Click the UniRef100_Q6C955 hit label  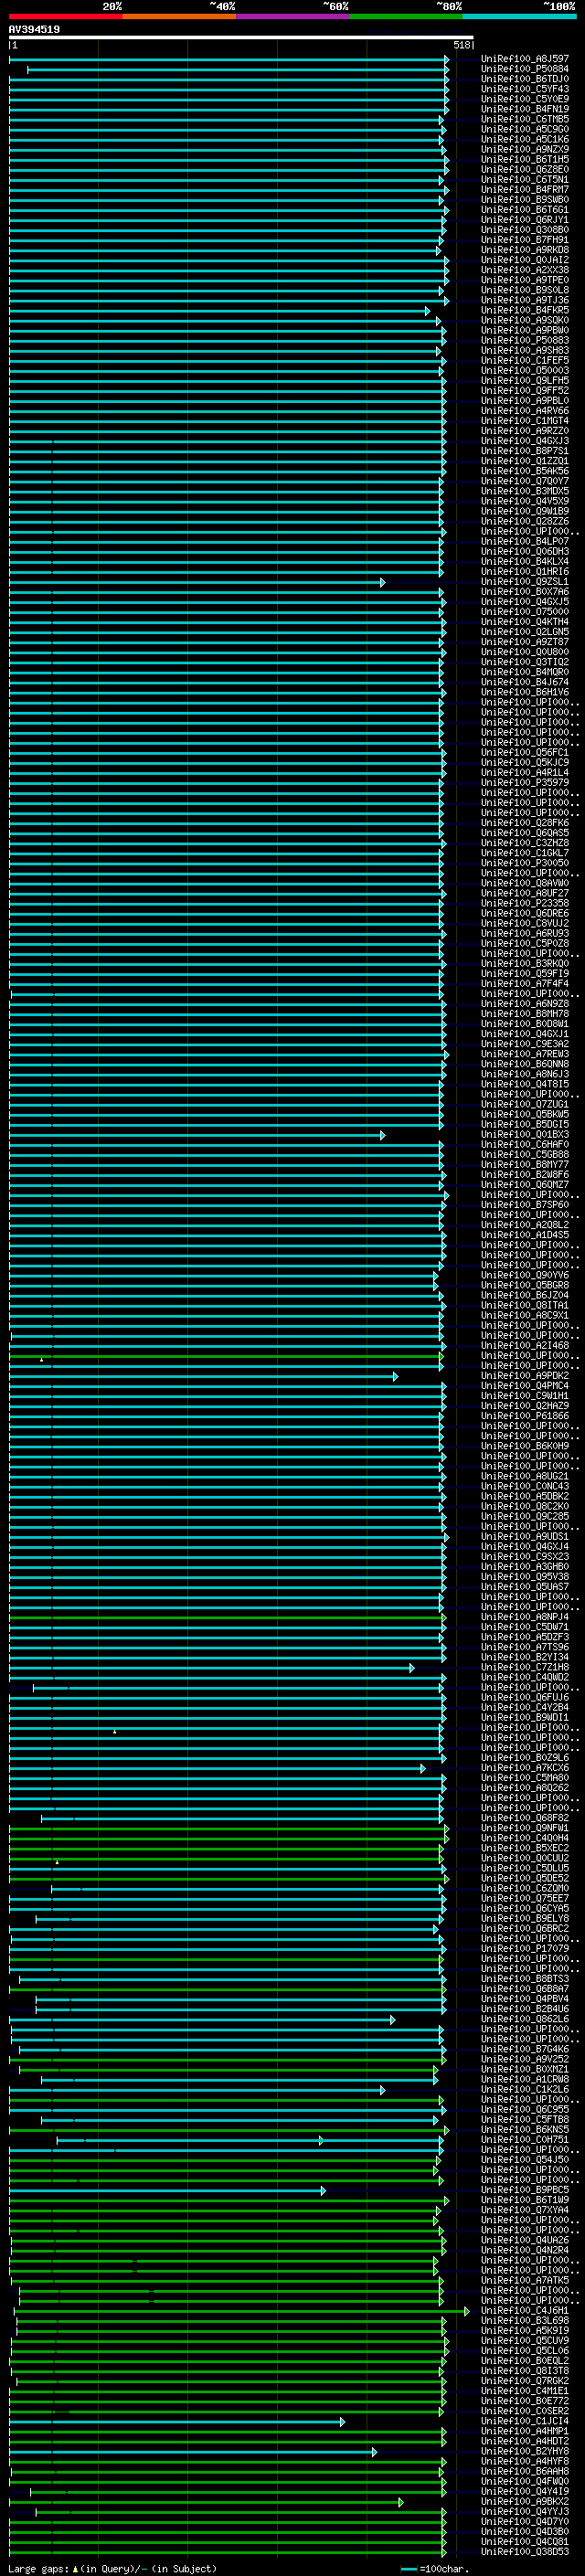point(524,2109)
